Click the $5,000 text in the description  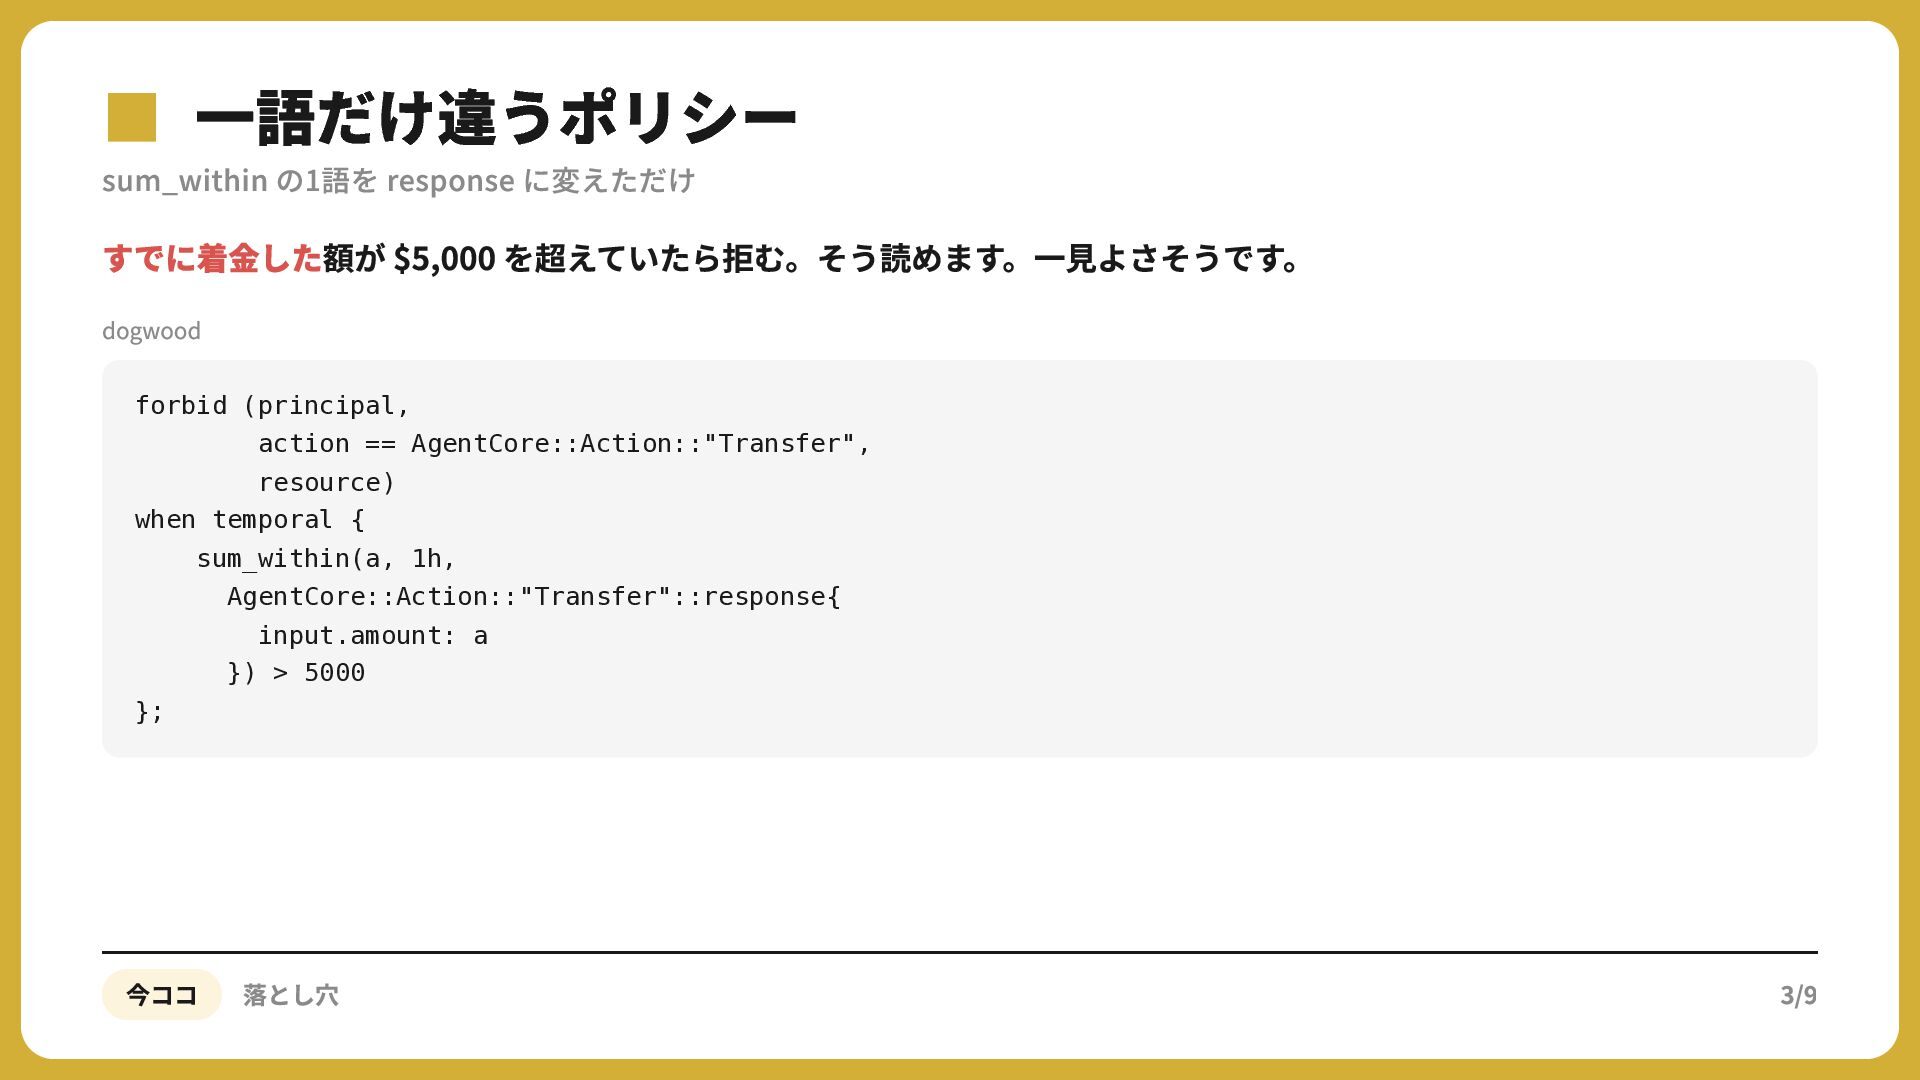[445, 259]
